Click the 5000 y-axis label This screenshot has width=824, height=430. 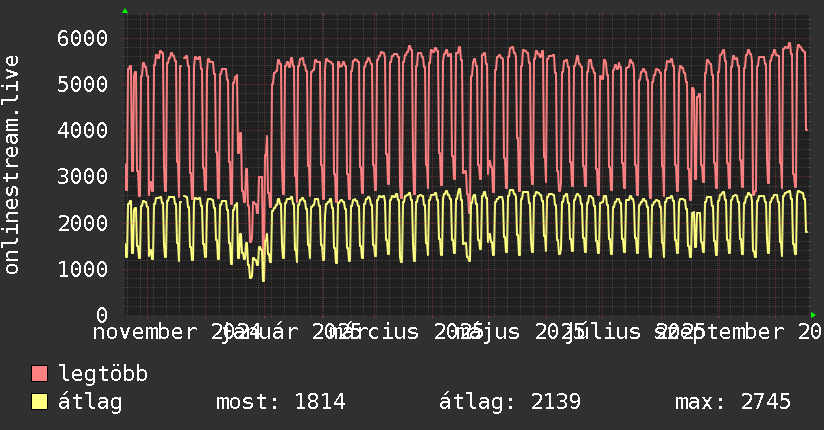point(83,84)
